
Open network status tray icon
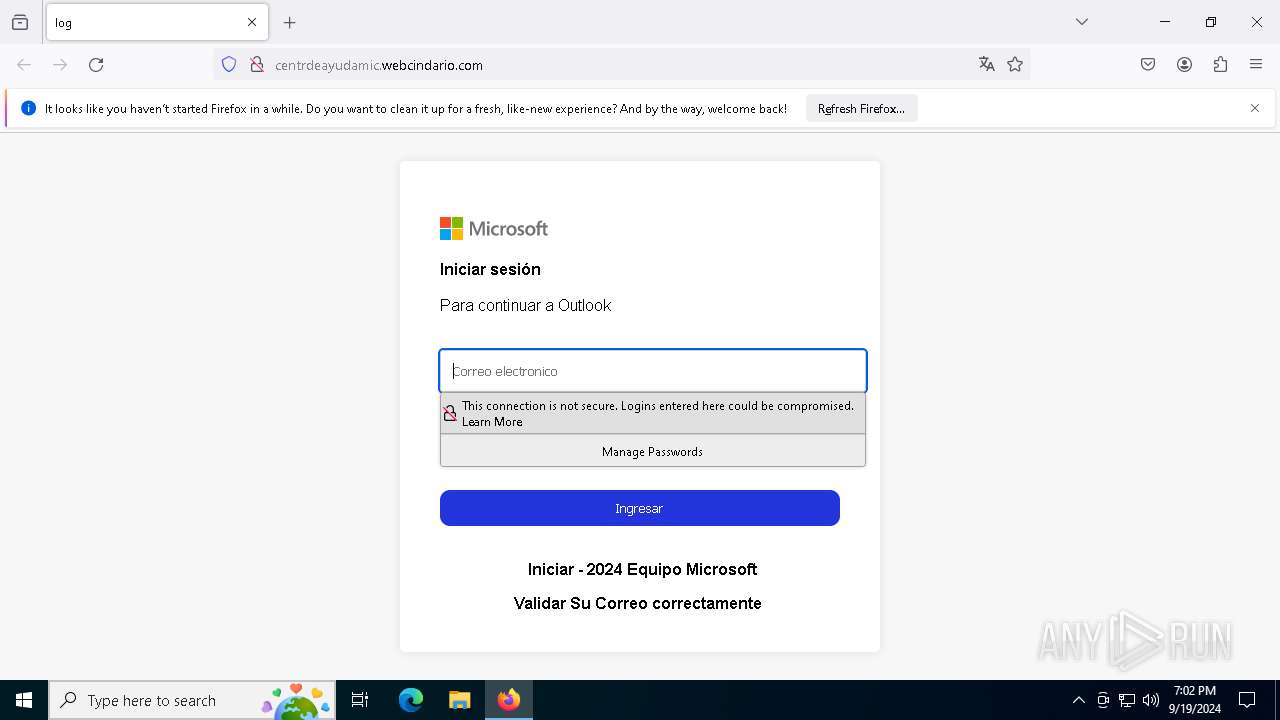point(1127,700)
